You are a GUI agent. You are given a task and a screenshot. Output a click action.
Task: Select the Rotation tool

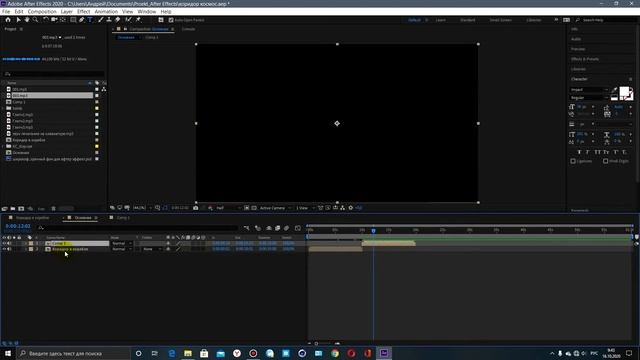pyautogui.click(x=46, y=20)
